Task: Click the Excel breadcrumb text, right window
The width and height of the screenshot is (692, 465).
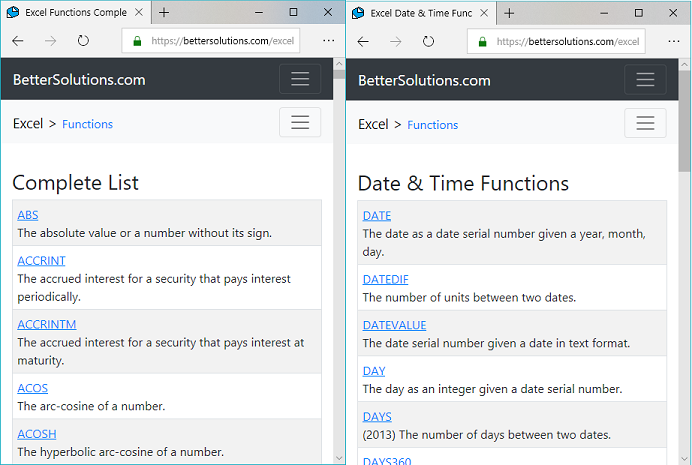Action: pyautogui.click(x=373, y=125)
